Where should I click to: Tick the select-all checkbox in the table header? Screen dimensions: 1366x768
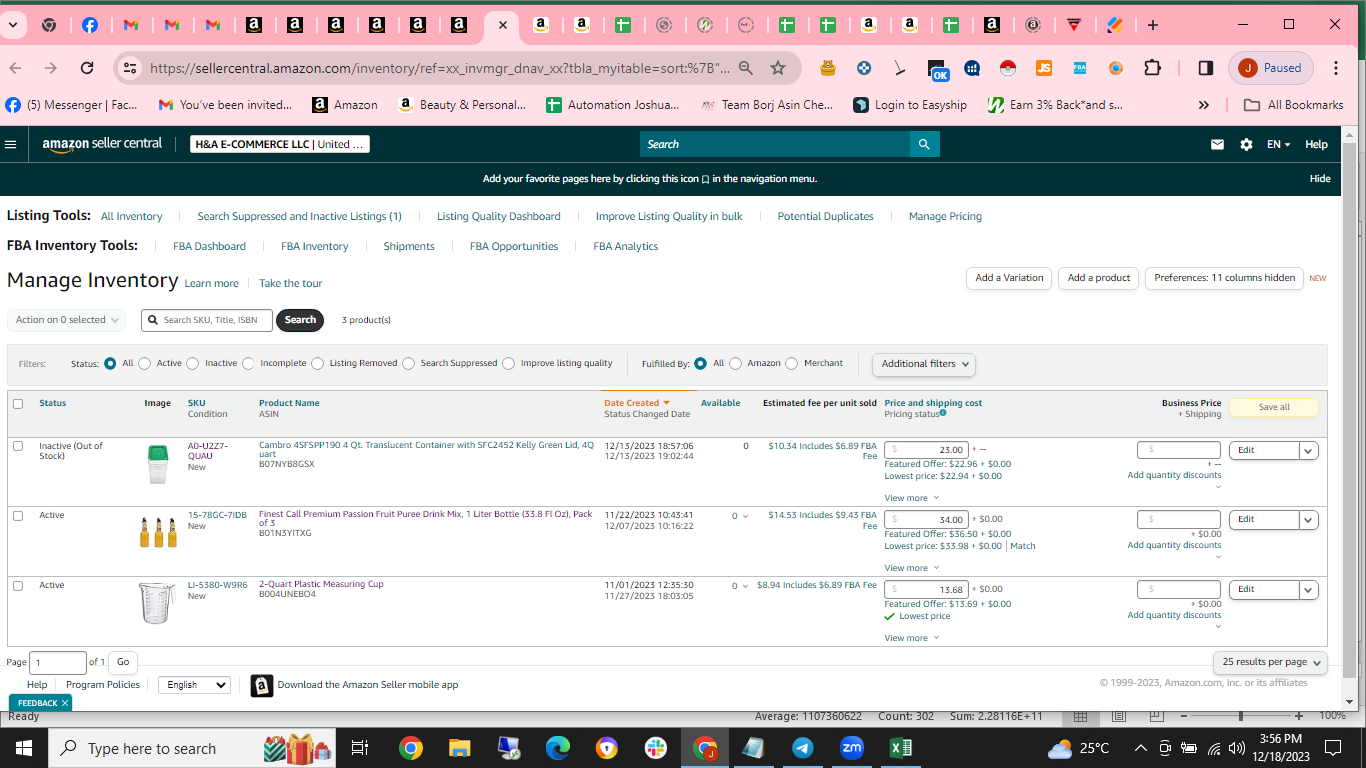(x=18, y=404)
